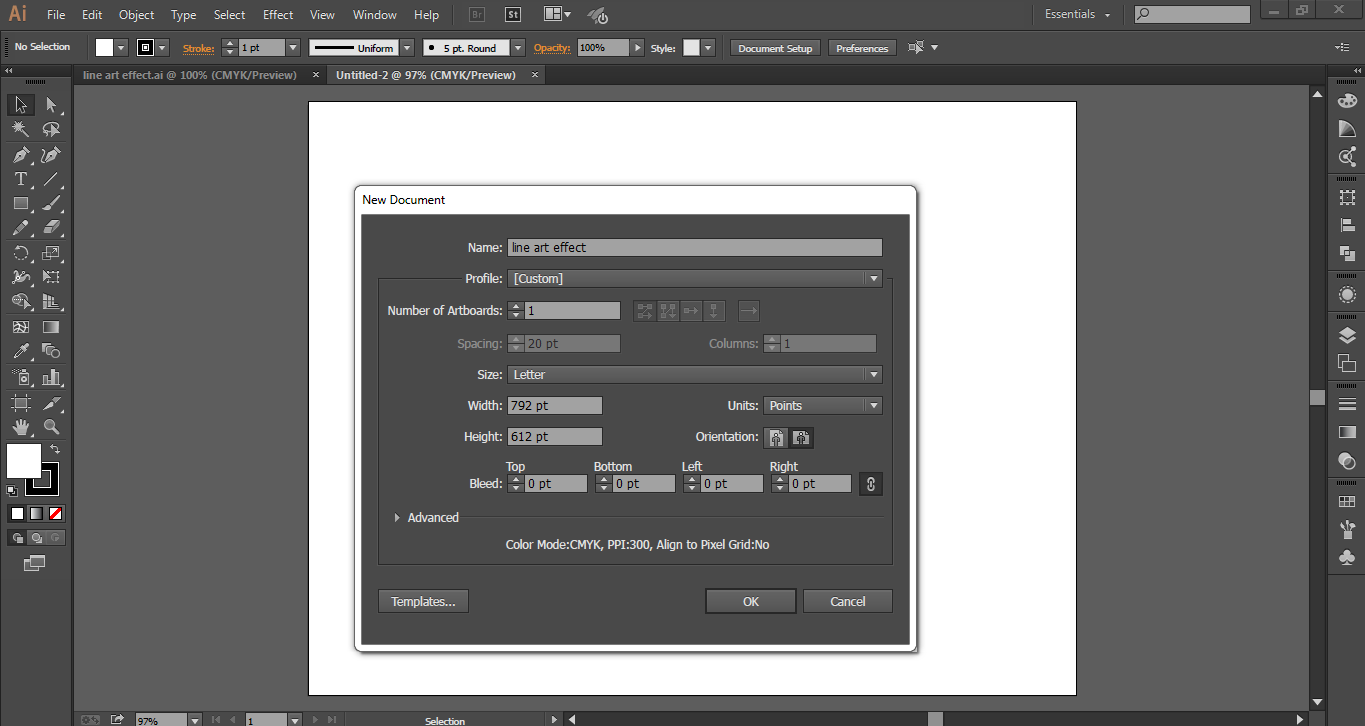This screenshot has width=1365, height=726.
Task: Select the Pen tool in toolbox
Action: point(20,155)
